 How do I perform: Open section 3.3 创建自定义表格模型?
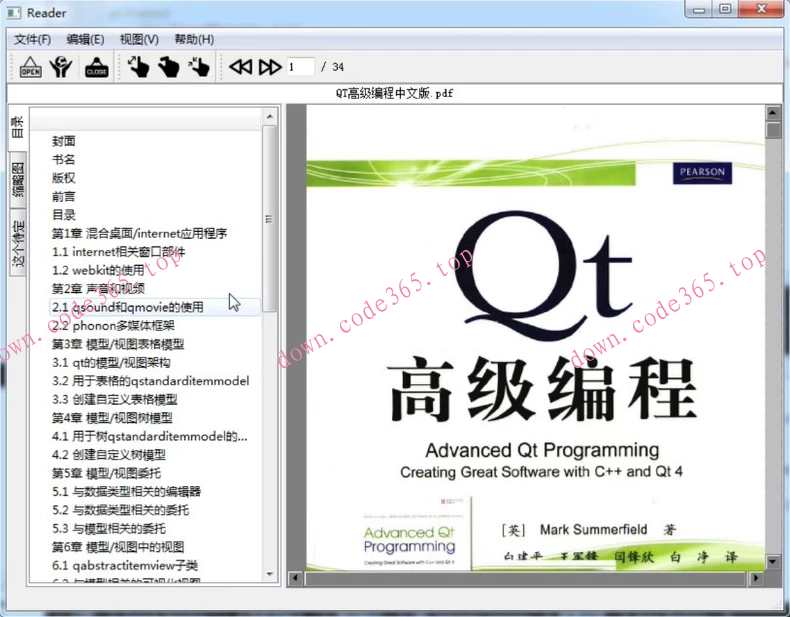[x=114, y=399]
